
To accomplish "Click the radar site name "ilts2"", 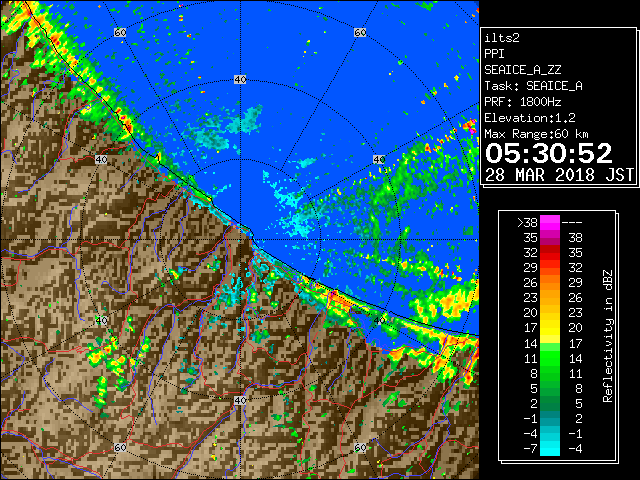I will pyautogui.click(x=502, y=38).
